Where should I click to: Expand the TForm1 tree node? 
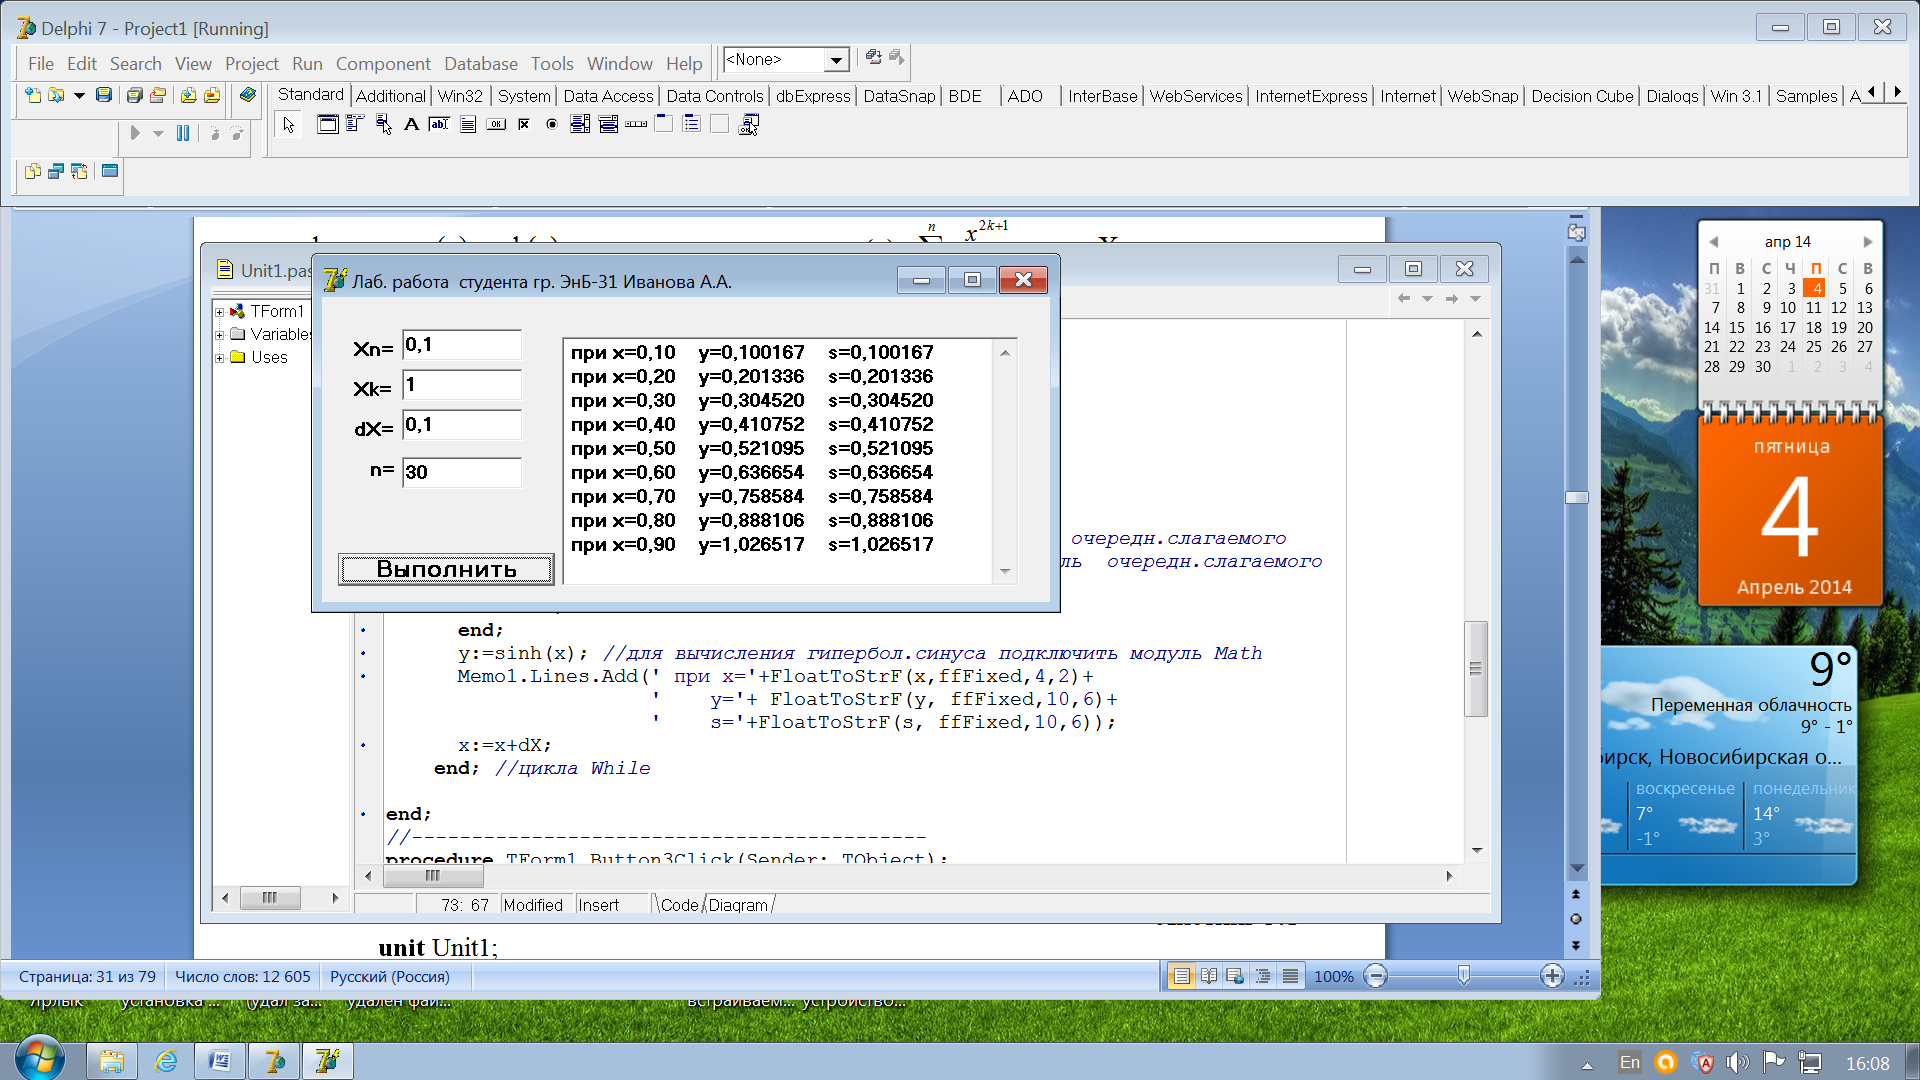[220, 312]
